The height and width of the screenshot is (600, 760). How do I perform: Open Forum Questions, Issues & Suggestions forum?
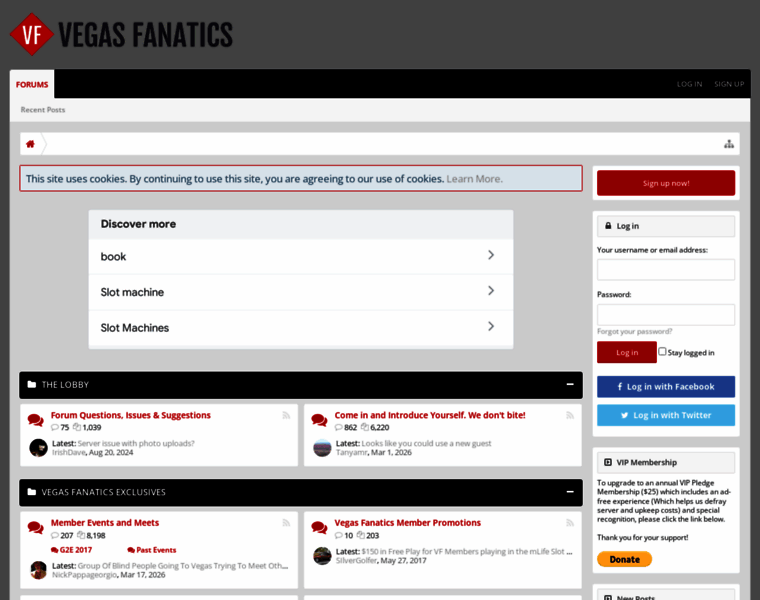click(131, 415)
